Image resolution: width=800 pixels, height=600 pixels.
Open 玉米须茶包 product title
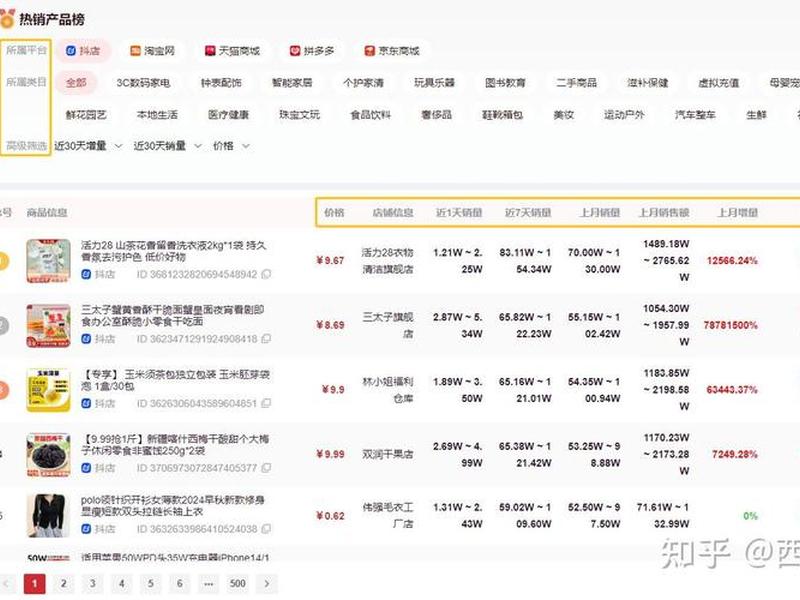click(176, 380)
